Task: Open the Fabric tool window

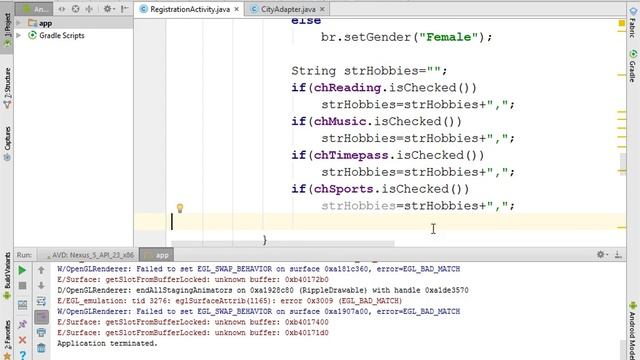Action: [633, 22]
